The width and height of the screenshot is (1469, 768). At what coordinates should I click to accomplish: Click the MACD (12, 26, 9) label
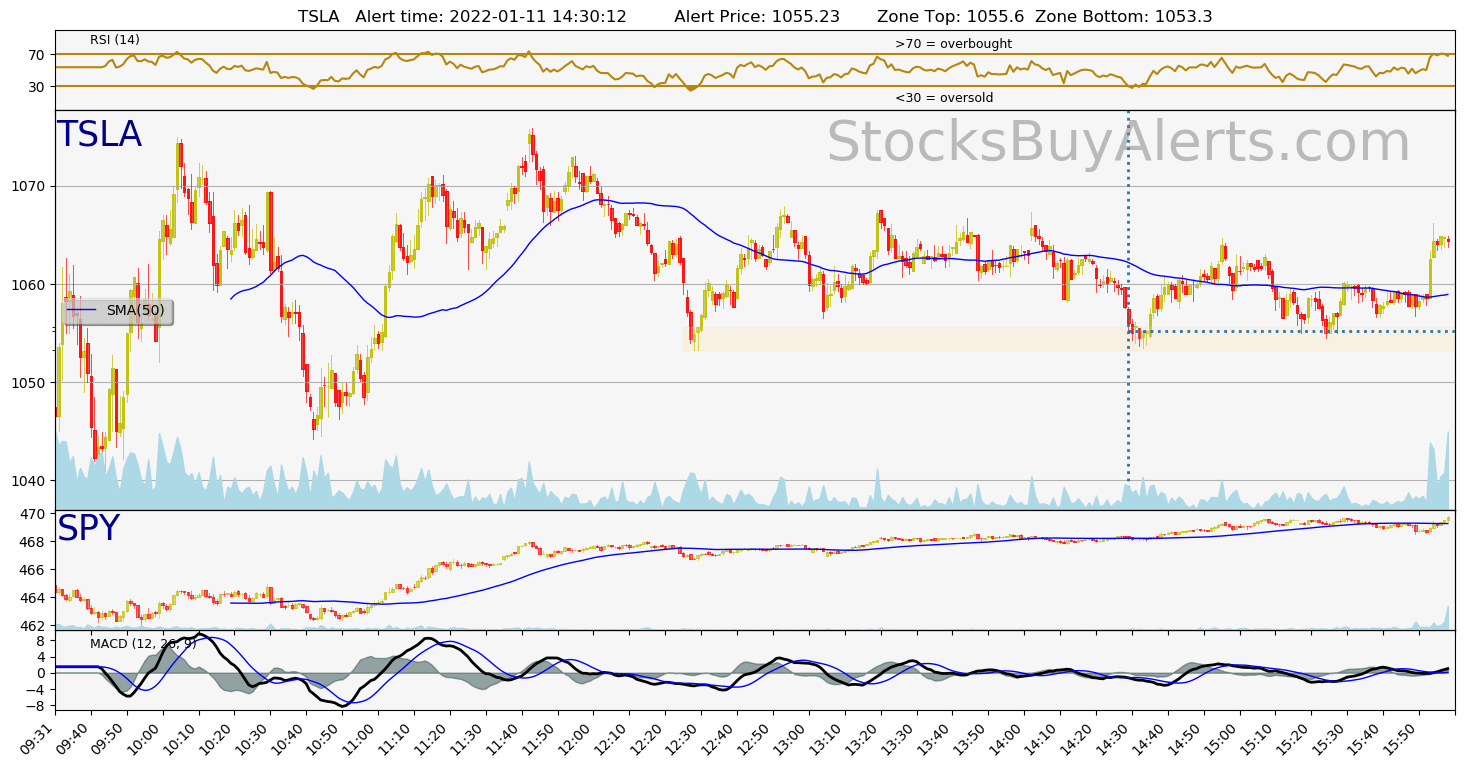[x=143, y=643]
